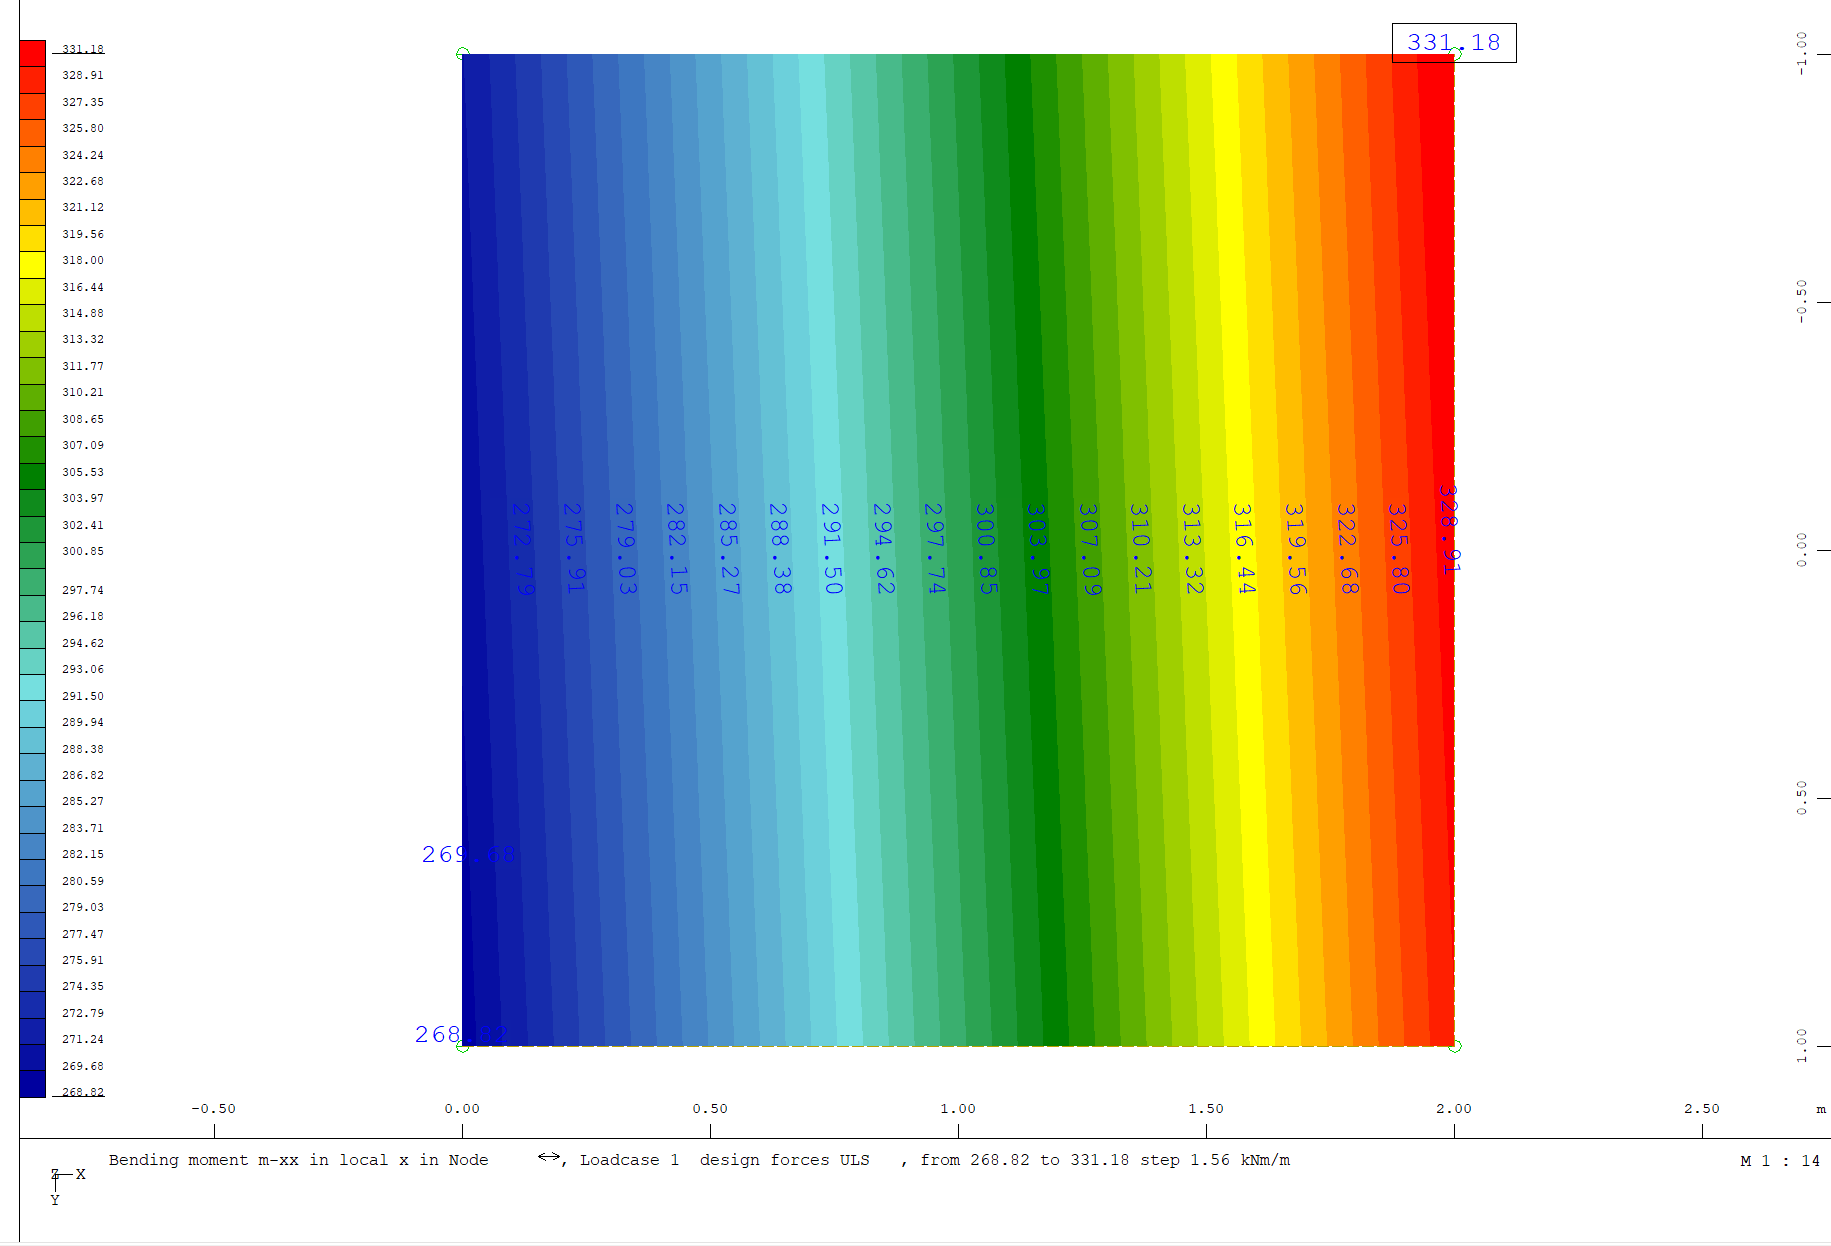Select the boxed 331.18 maximum value label
1831x1246 pixels.
pyautogui.click(x=1454, y=43)
